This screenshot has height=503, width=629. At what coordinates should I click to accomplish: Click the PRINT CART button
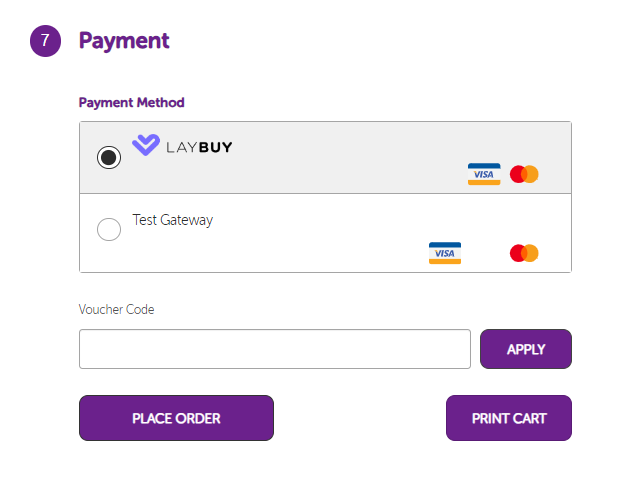[x=508, y=418]
